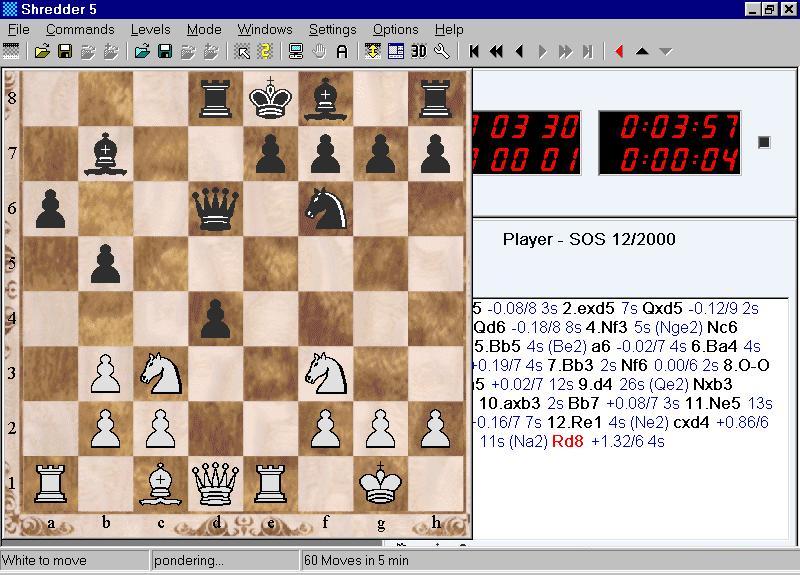800x575 pixels.
Task: Open the Commands menu
Action: pyautogui.click(x=80, y=30)
